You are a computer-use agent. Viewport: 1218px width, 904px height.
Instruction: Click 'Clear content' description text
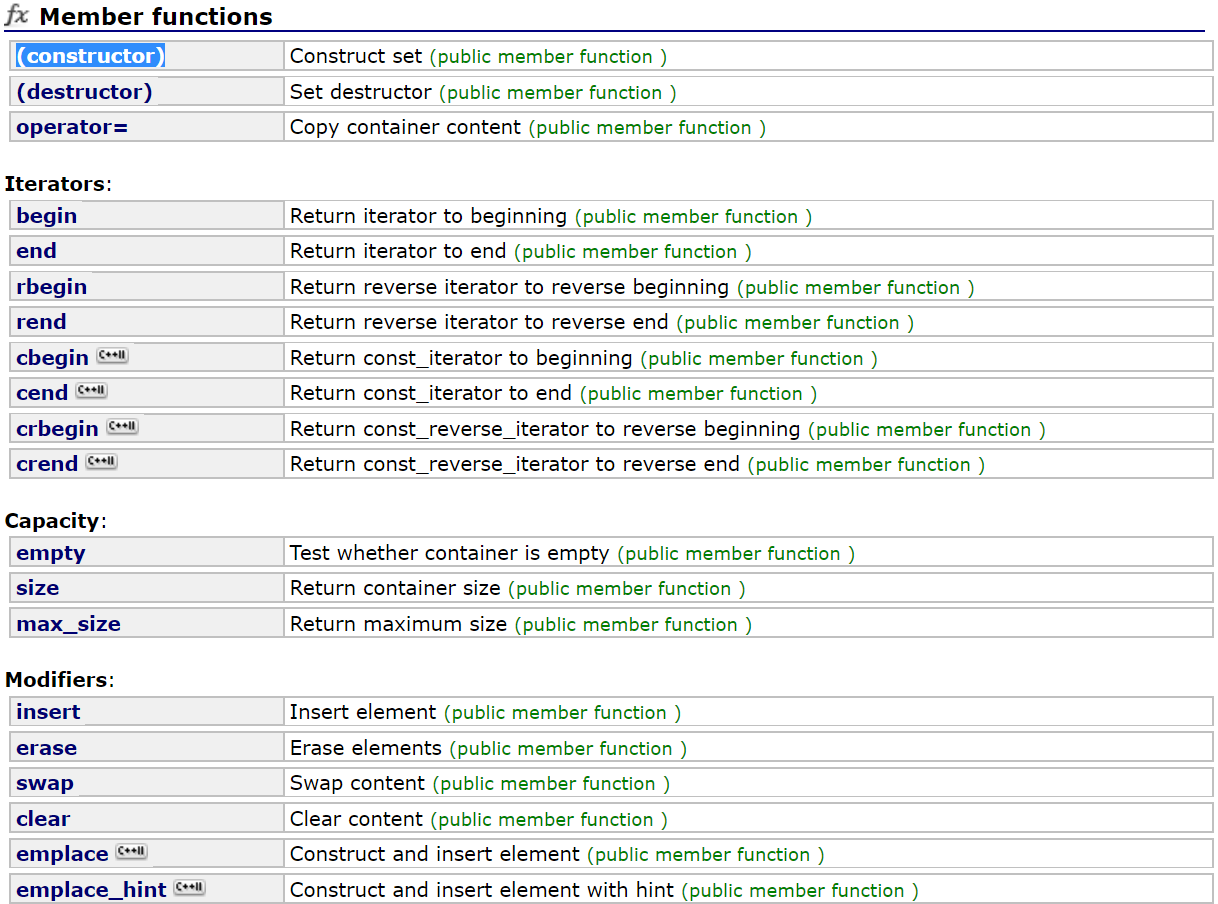point(357,819)
